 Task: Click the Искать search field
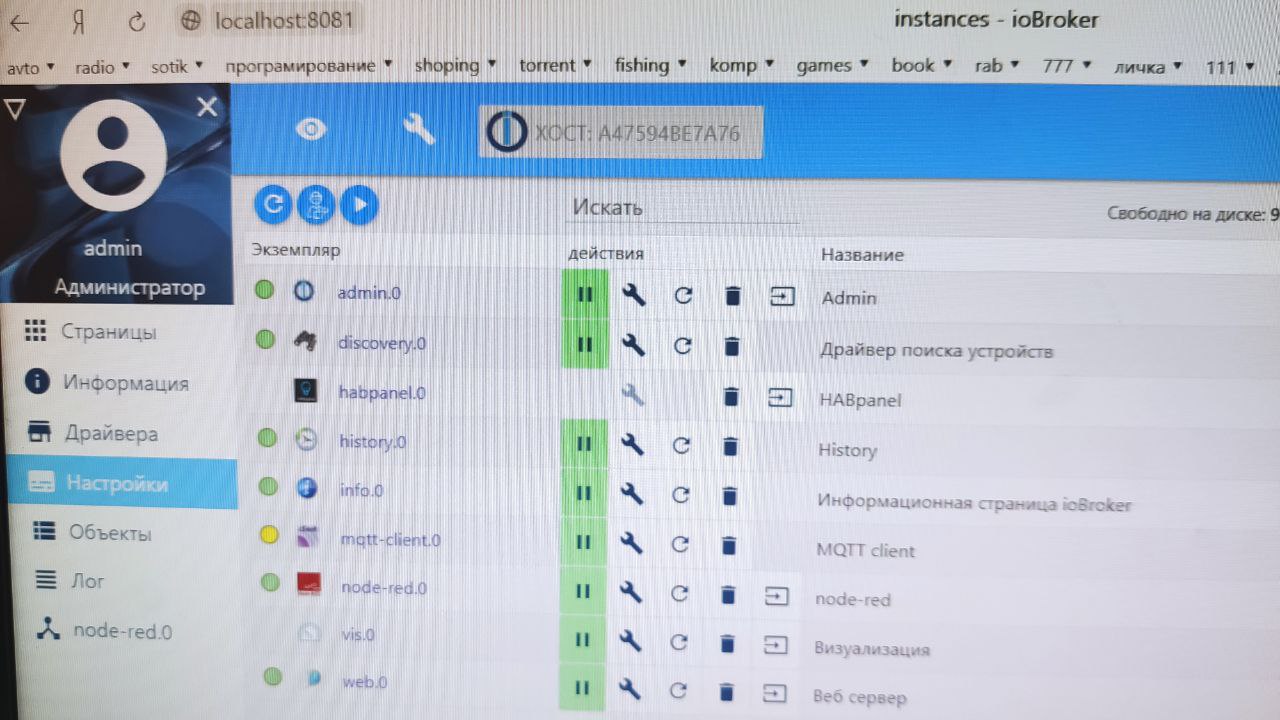[x=684, y=208]
